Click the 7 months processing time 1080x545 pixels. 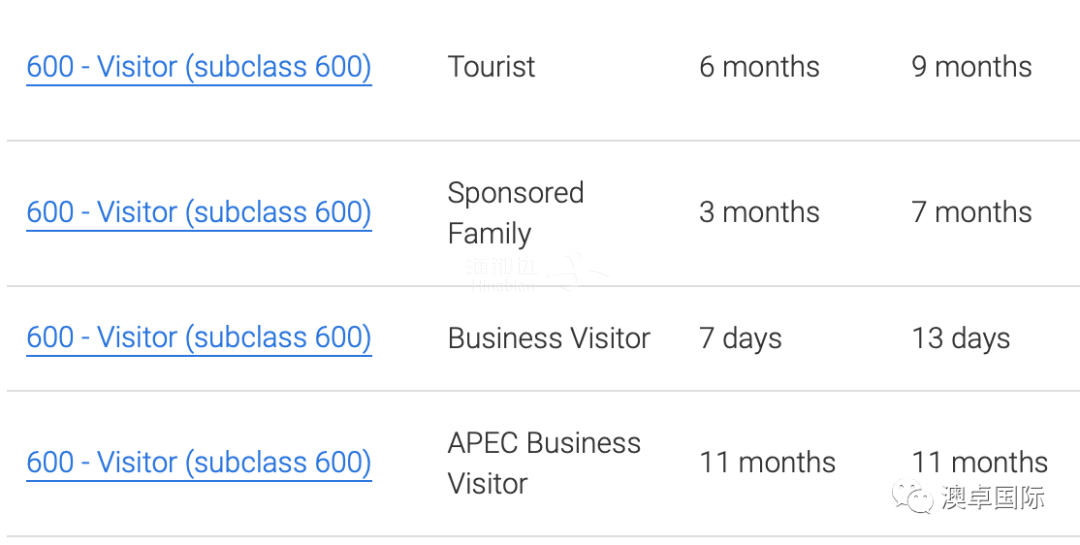click(x=972, y=213)
